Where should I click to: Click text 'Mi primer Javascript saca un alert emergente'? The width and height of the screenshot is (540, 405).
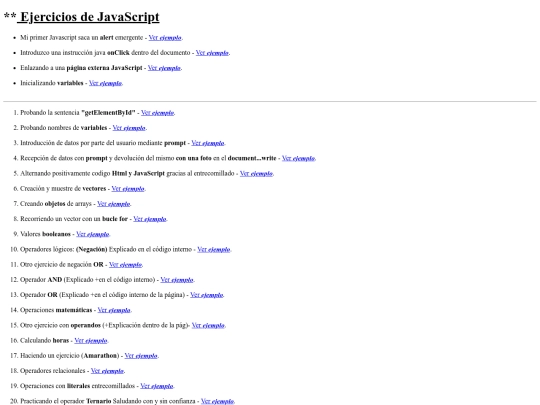82,37
